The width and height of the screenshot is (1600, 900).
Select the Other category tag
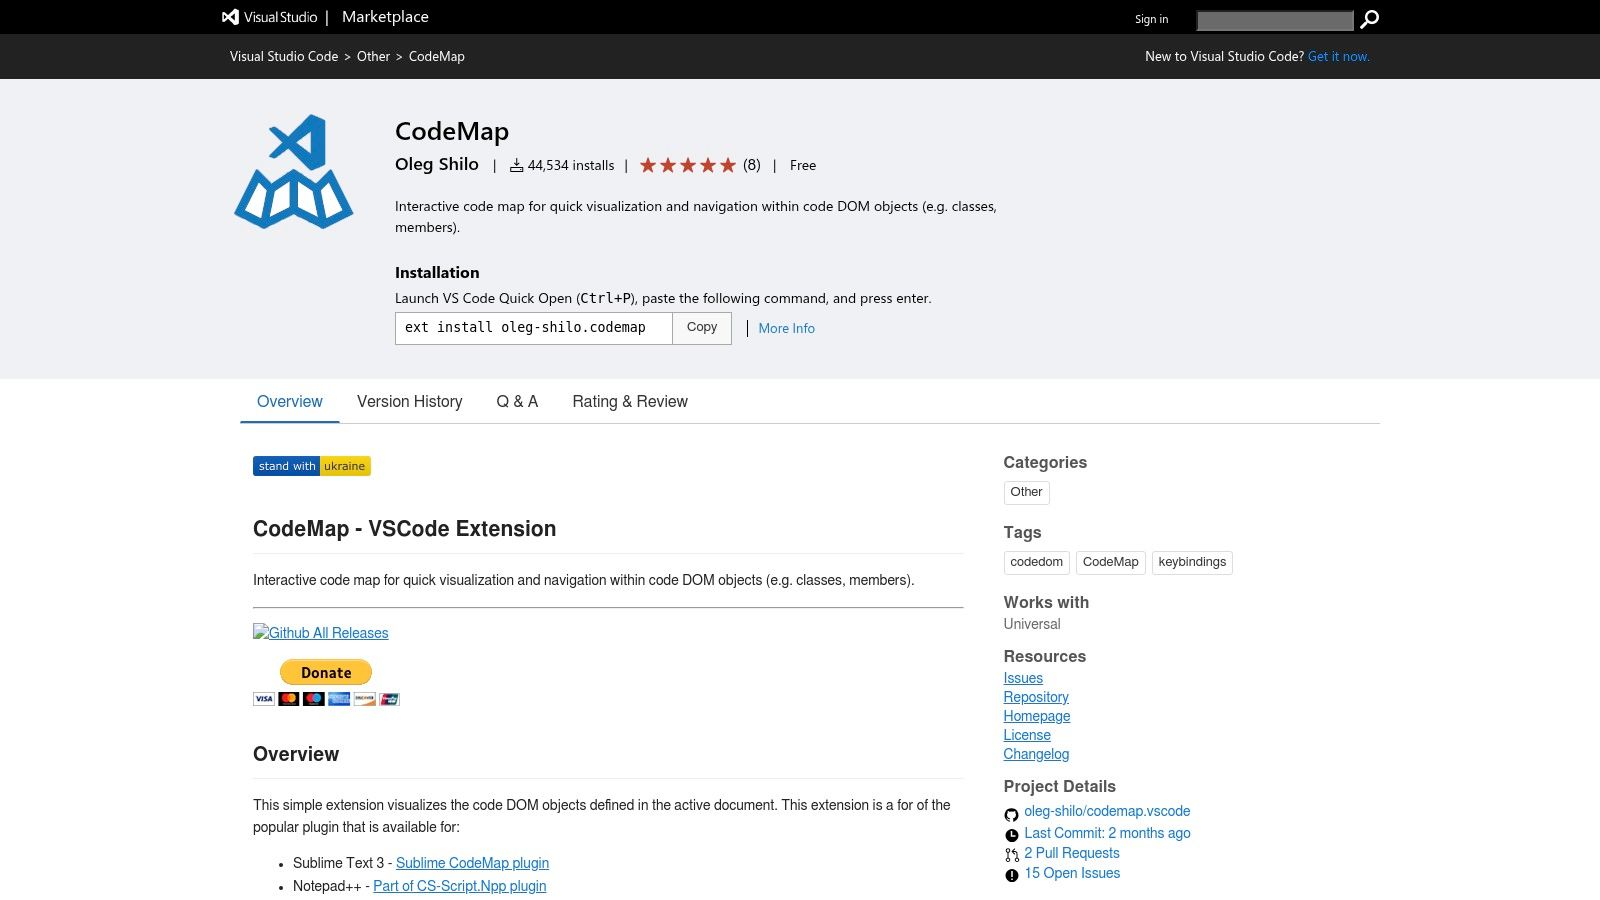(1026, 492)
